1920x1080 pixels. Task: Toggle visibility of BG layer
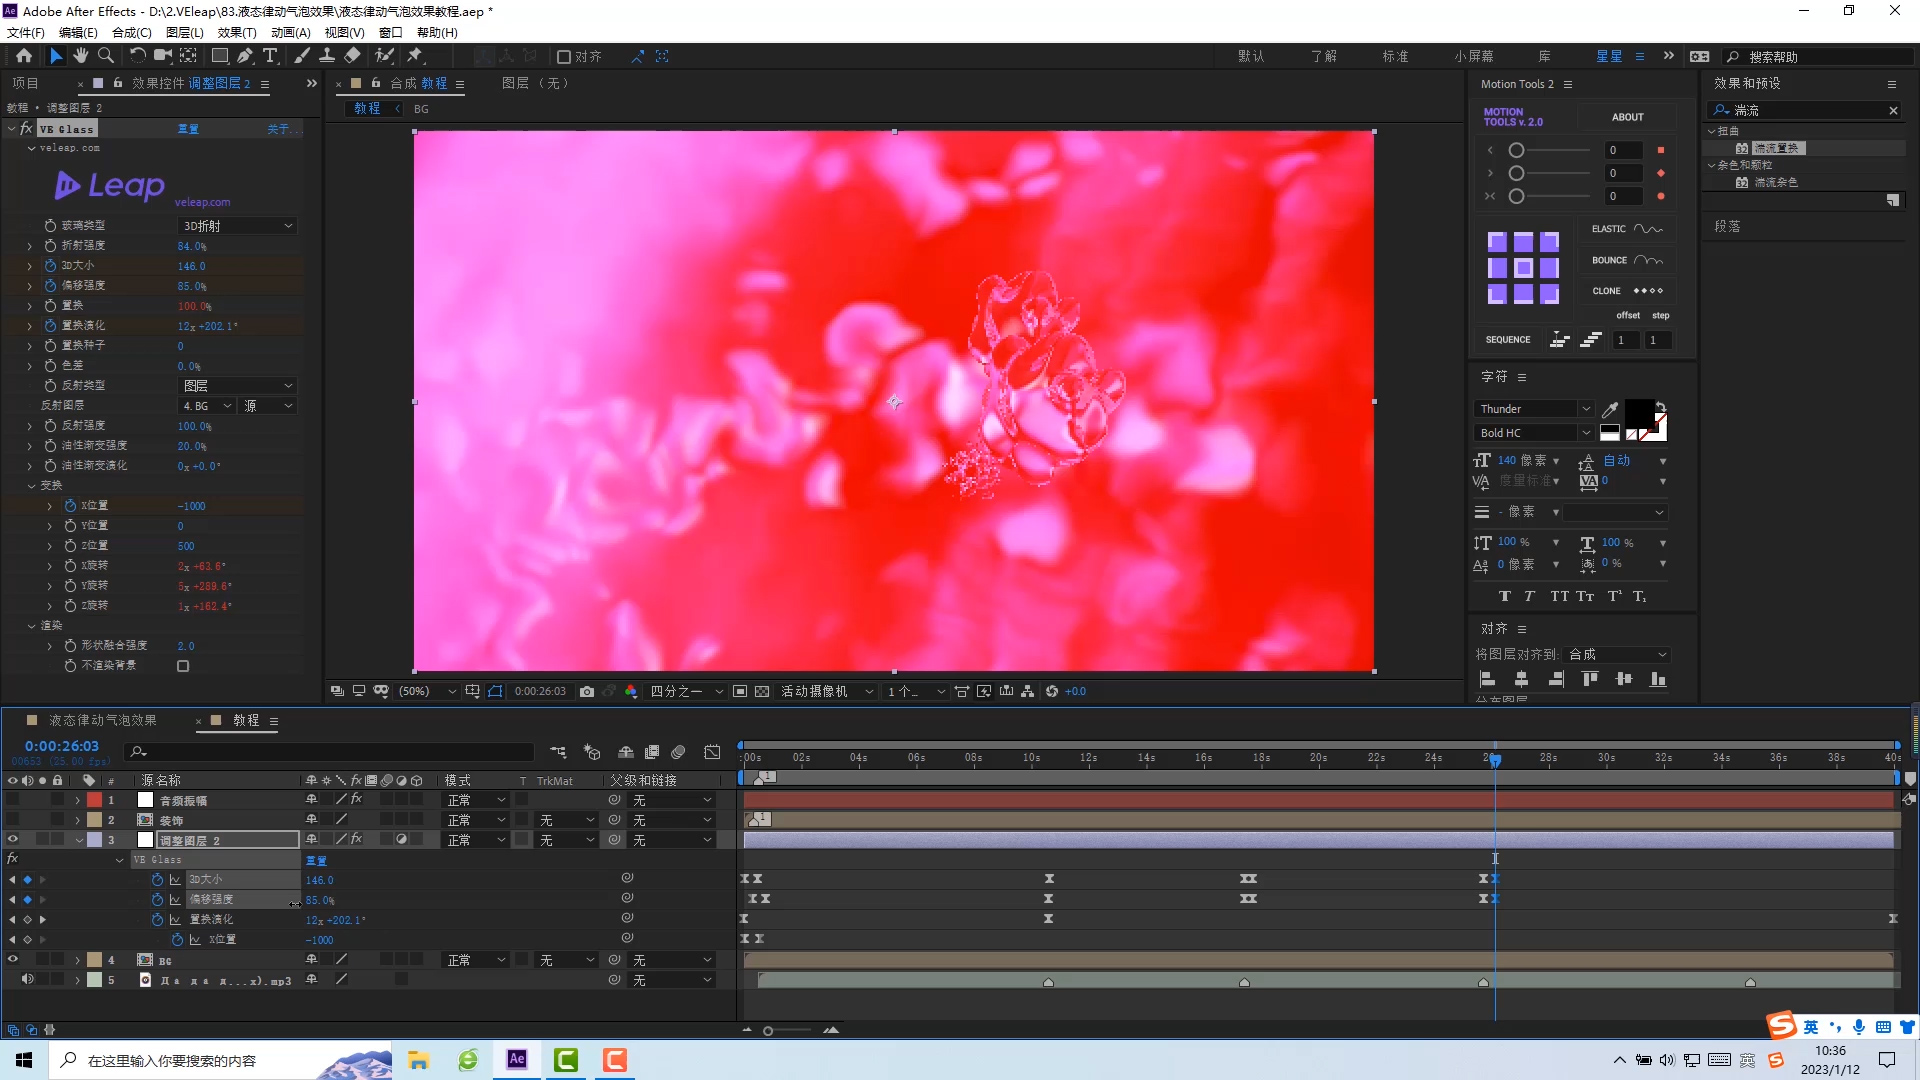click(13, 960)
